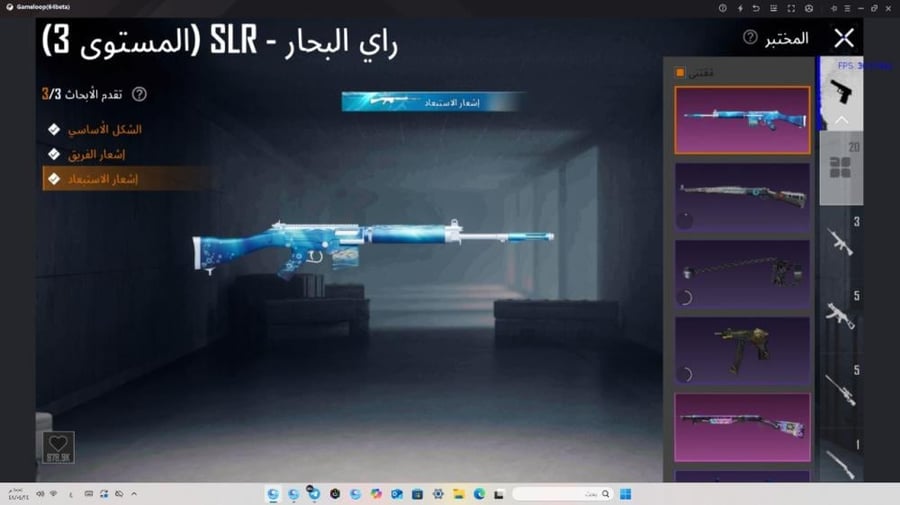
Task: Open the Gameloop hamburger menu
Action: point(847,8)
